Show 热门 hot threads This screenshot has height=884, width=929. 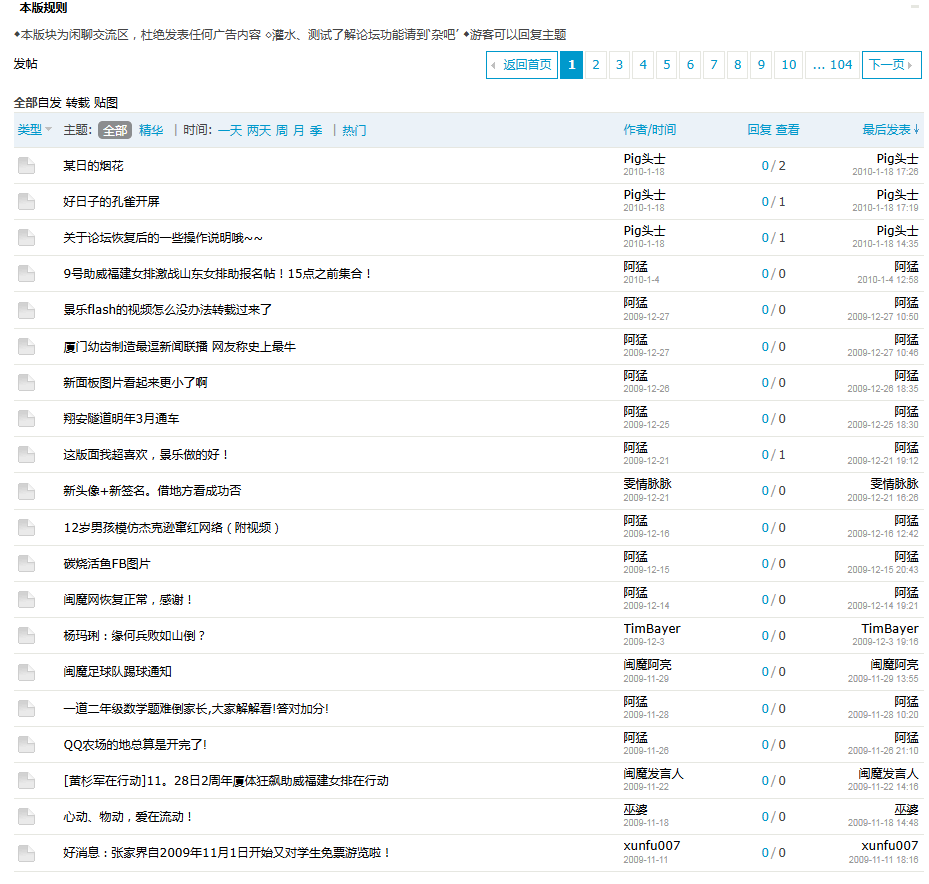click(354, 130)
